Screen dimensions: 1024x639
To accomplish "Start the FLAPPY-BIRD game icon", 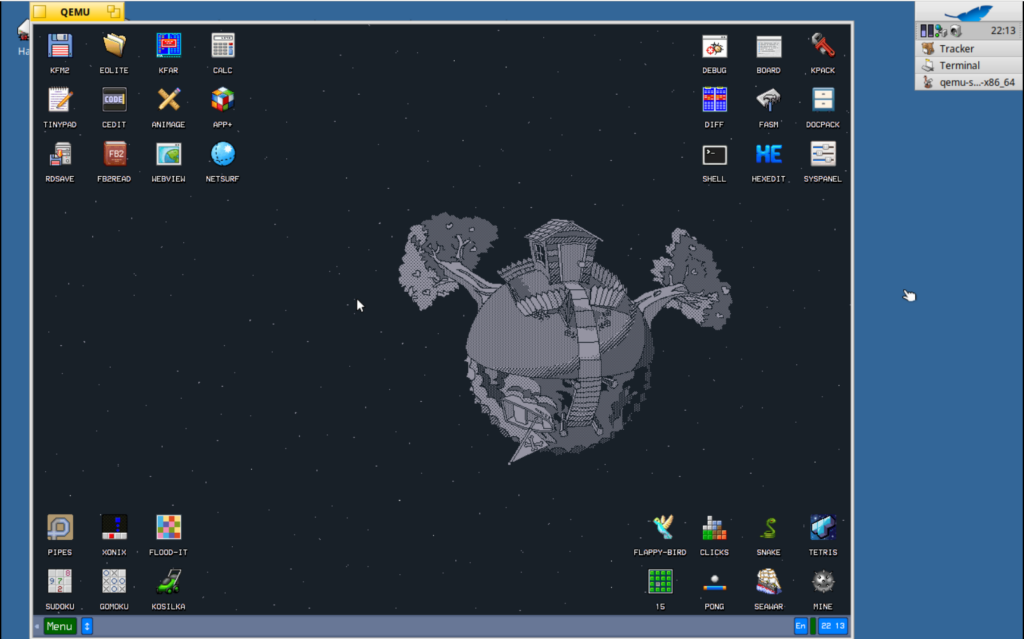I will [x=660, y=528].
